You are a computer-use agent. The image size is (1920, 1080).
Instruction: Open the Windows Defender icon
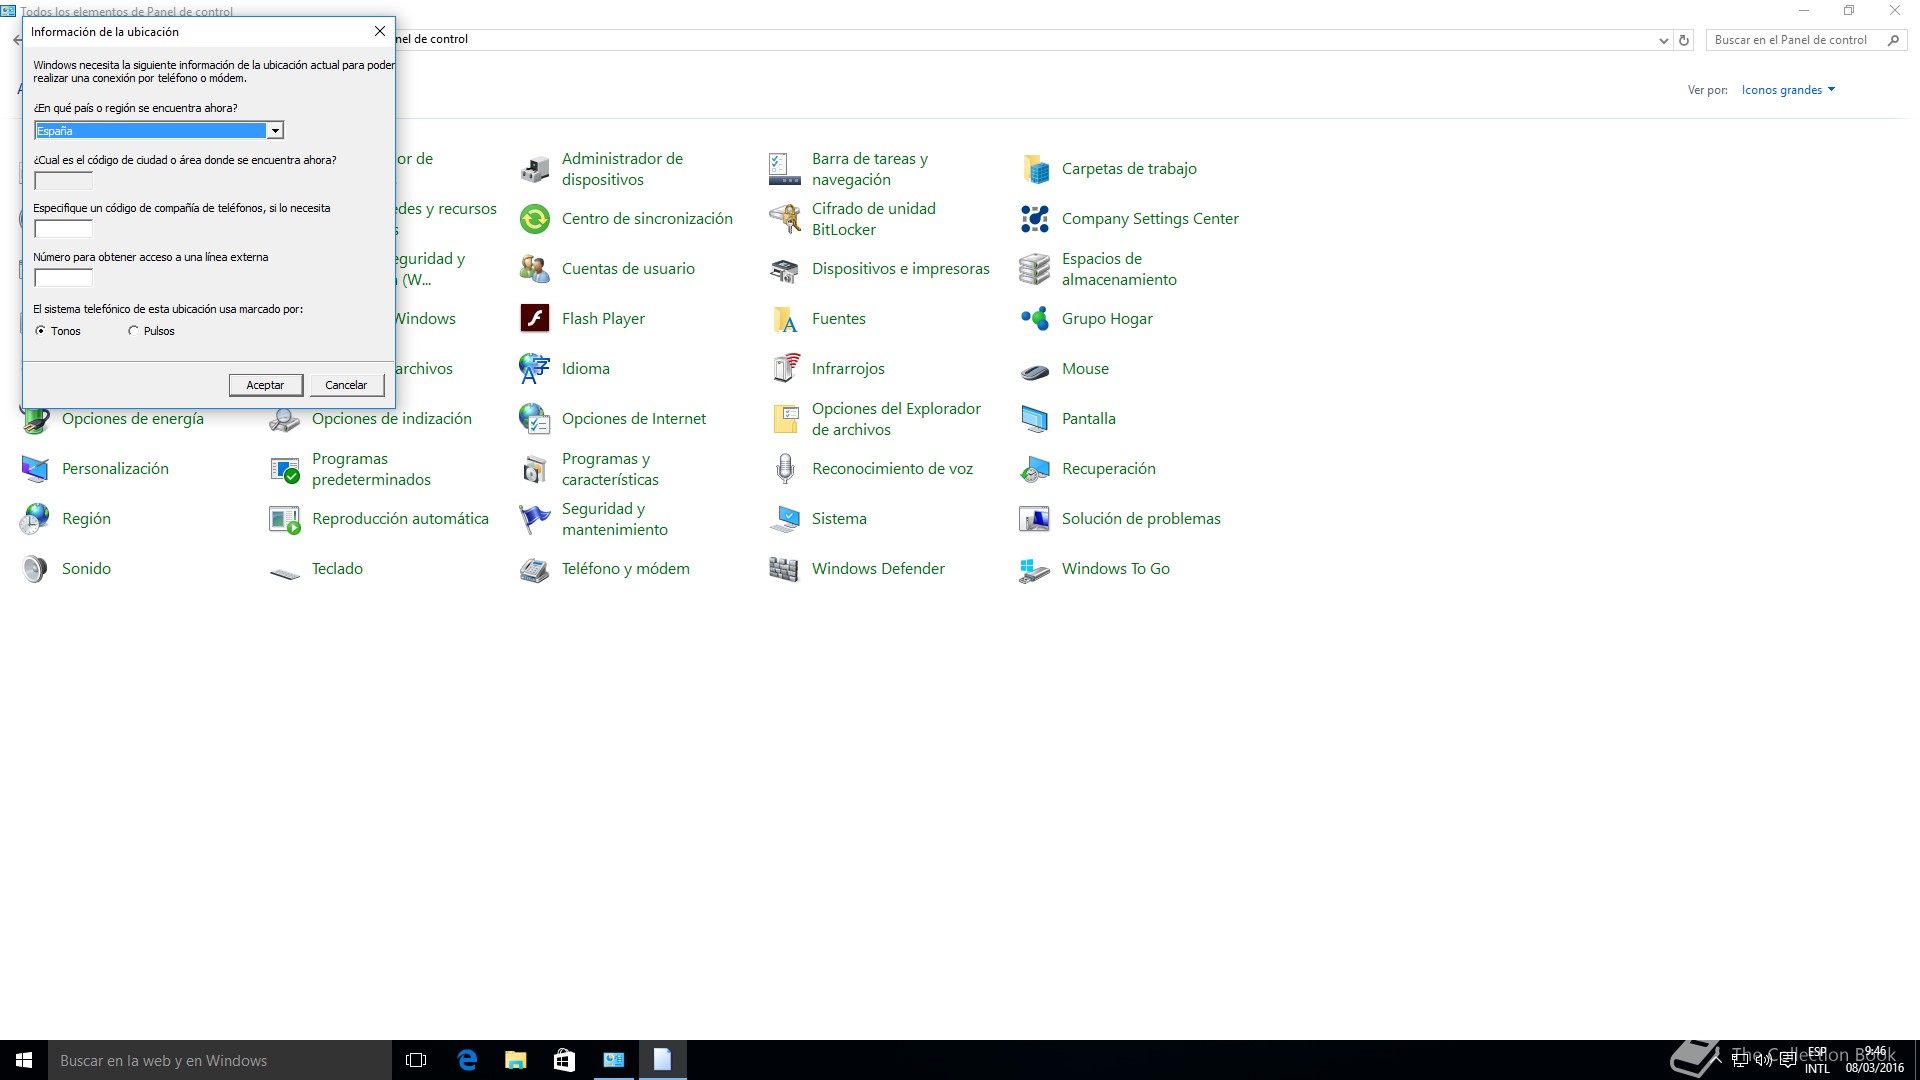point(785,569)
